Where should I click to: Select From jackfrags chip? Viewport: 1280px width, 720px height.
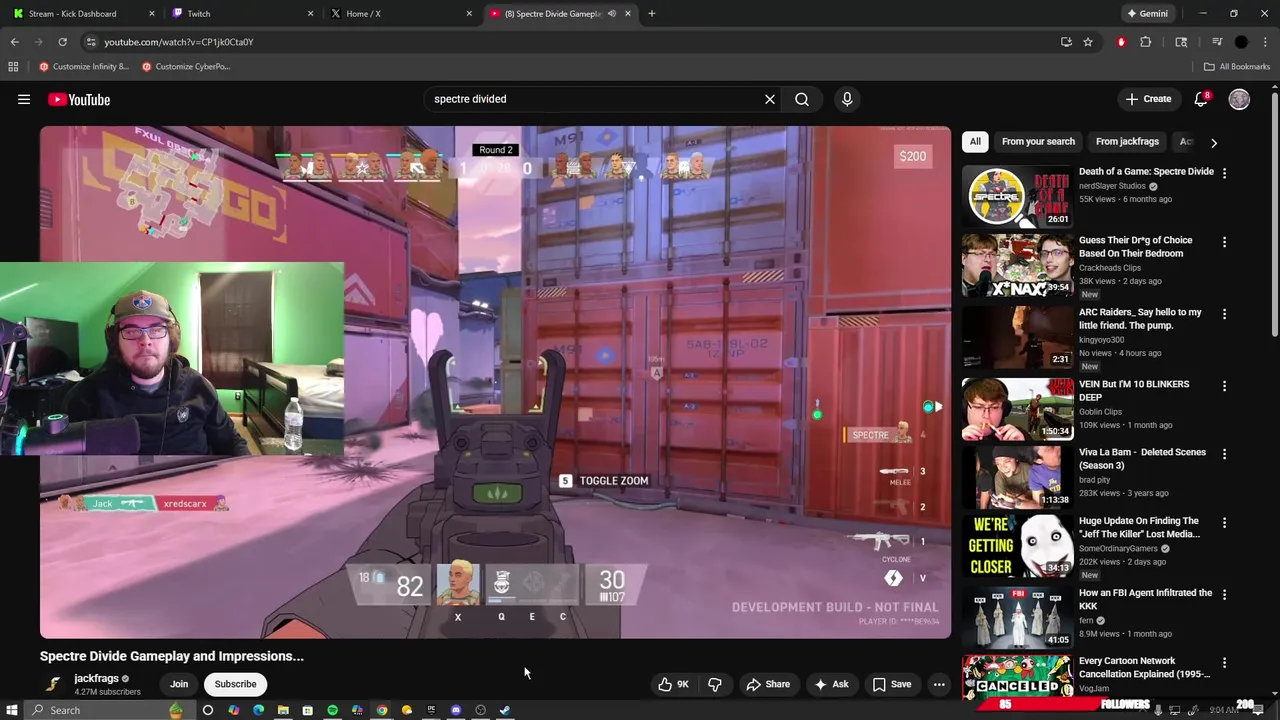[1127, 142]
